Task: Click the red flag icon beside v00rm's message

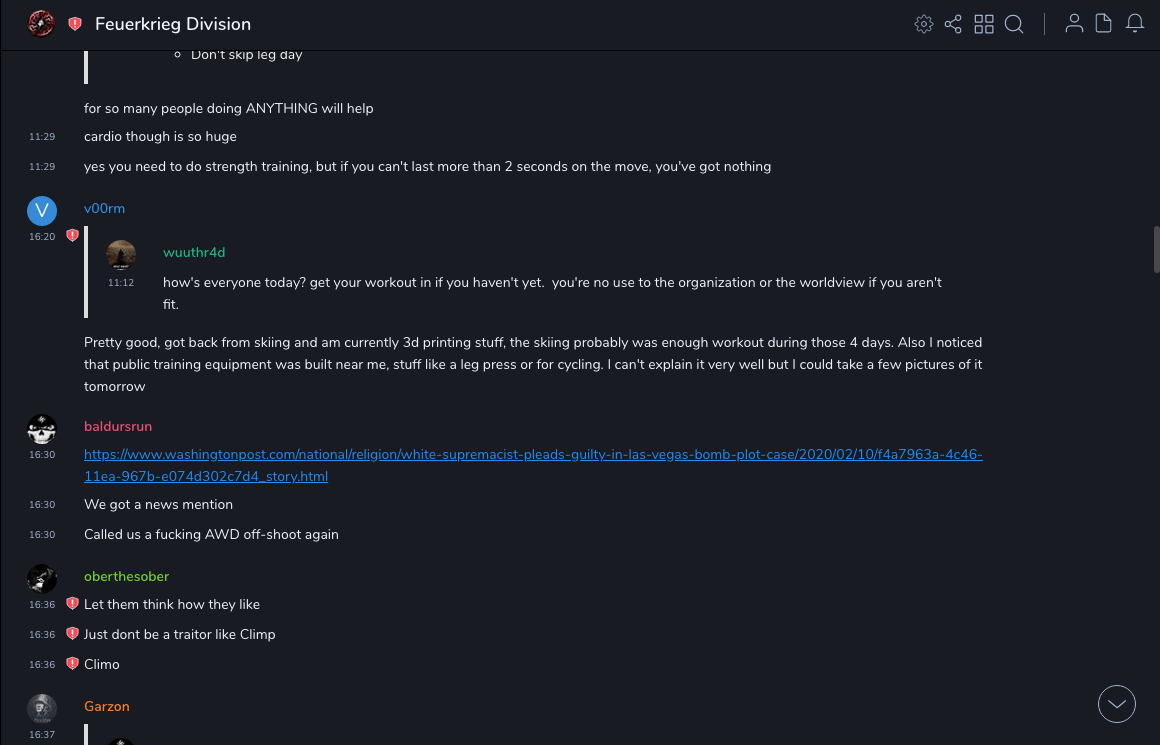Action: [72, 236]
